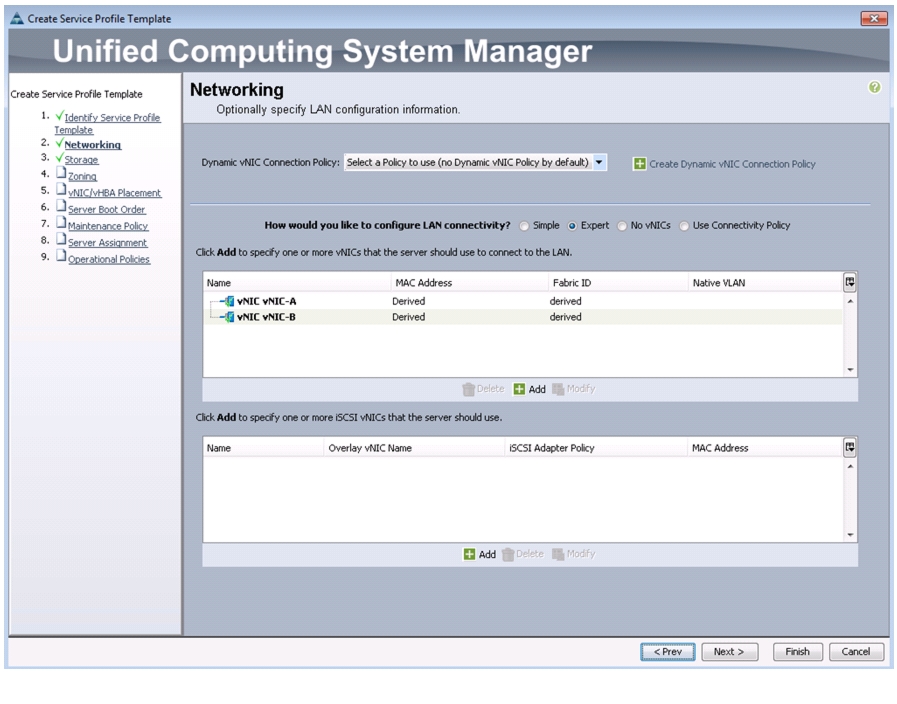Click derived Fabric ID cell for vNIC-B
The width and height of the screenshot is (897, 704).
click(x=565, y=317)
